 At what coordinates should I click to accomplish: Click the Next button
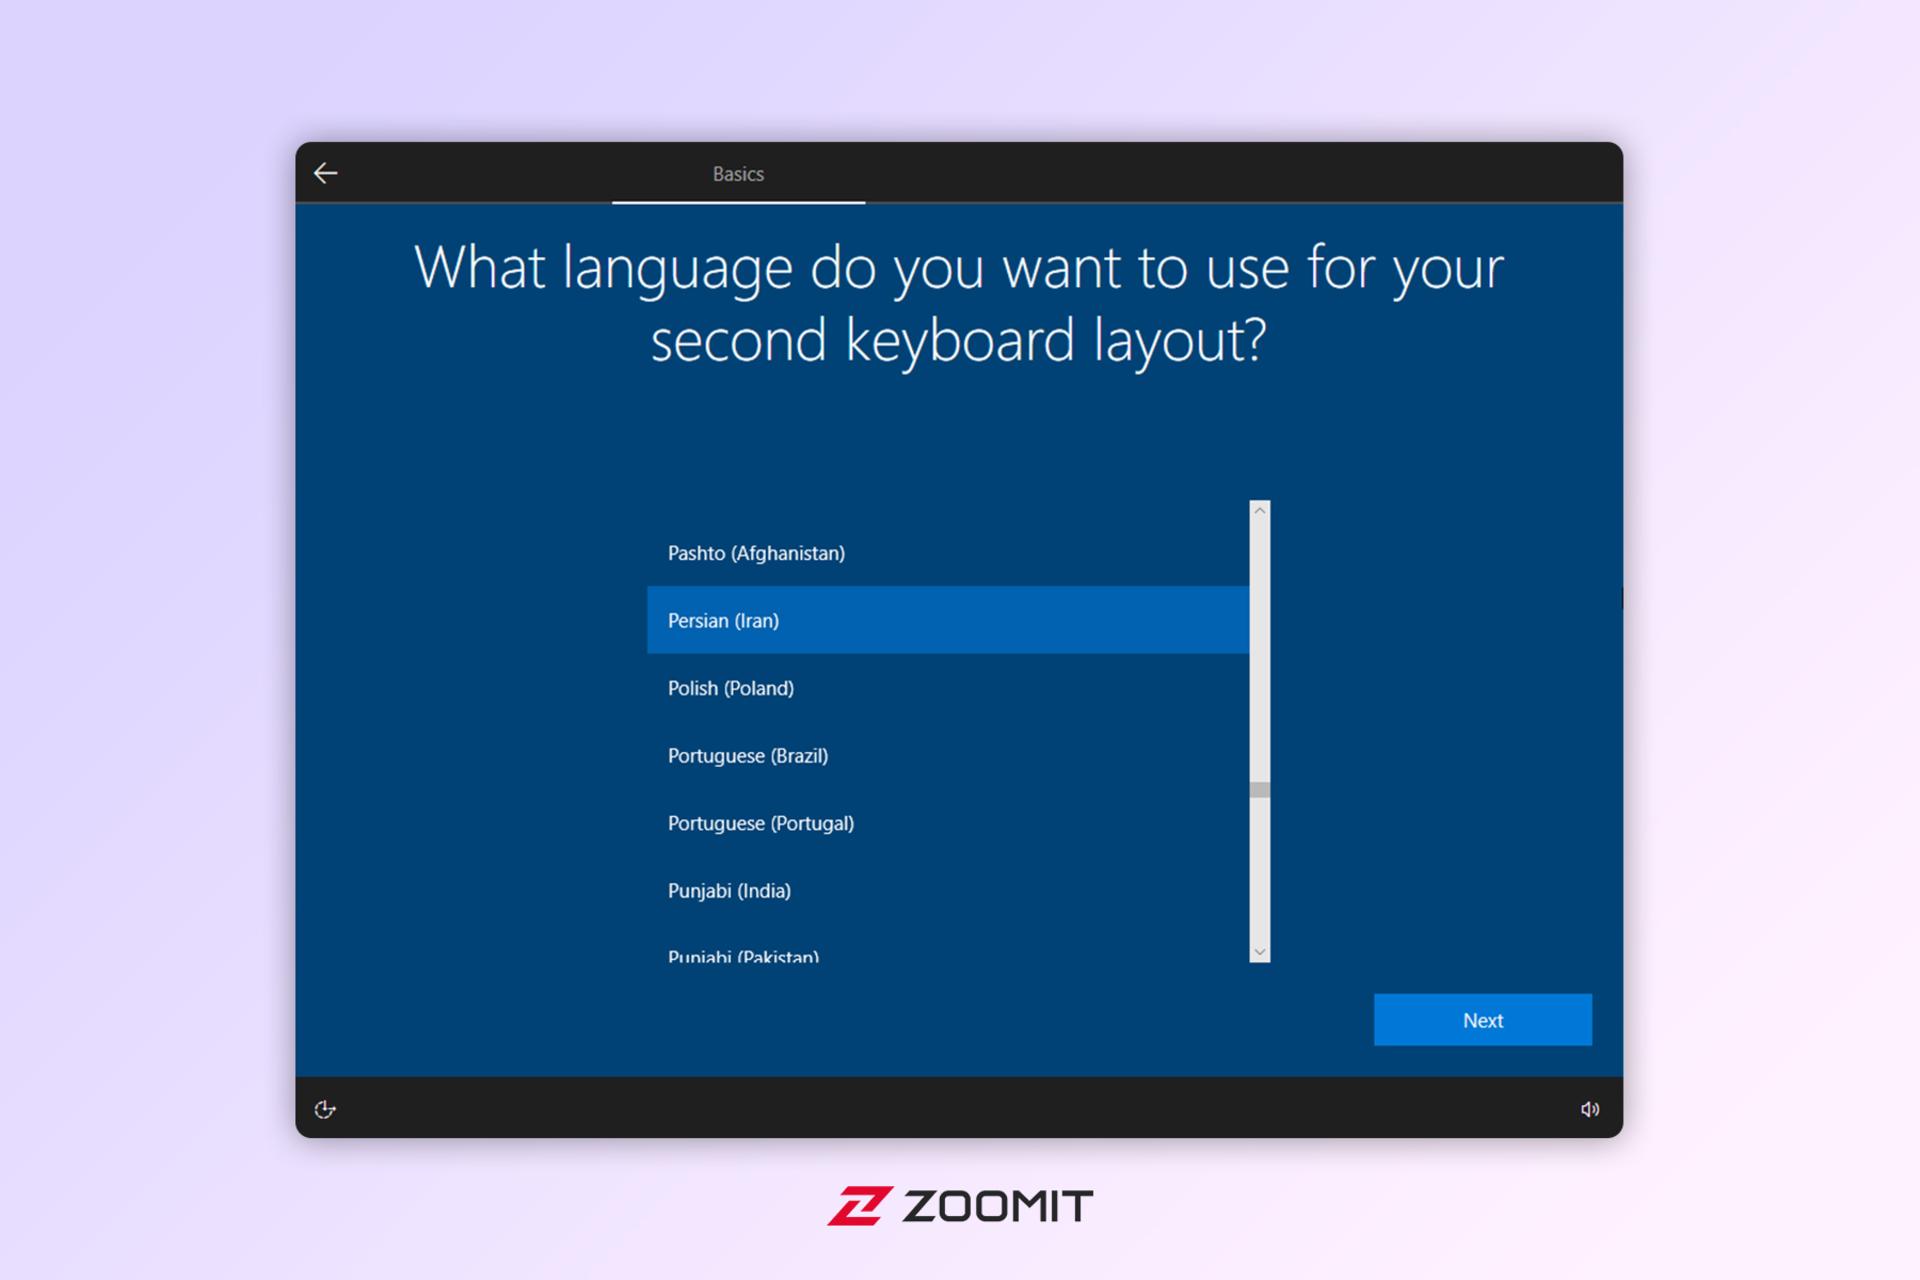coord(1482,1020)
